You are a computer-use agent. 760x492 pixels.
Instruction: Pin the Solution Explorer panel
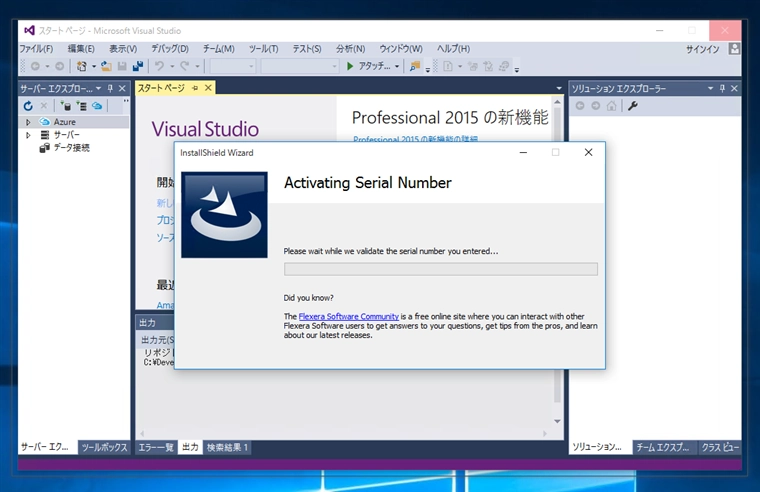[722, 88]
